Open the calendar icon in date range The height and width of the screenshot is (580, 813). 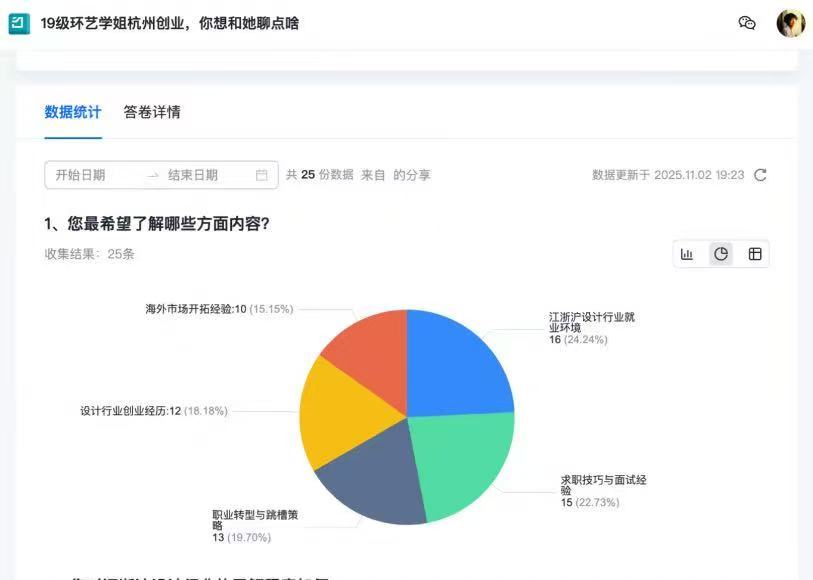pyautogui.click(x=262, y=175)
